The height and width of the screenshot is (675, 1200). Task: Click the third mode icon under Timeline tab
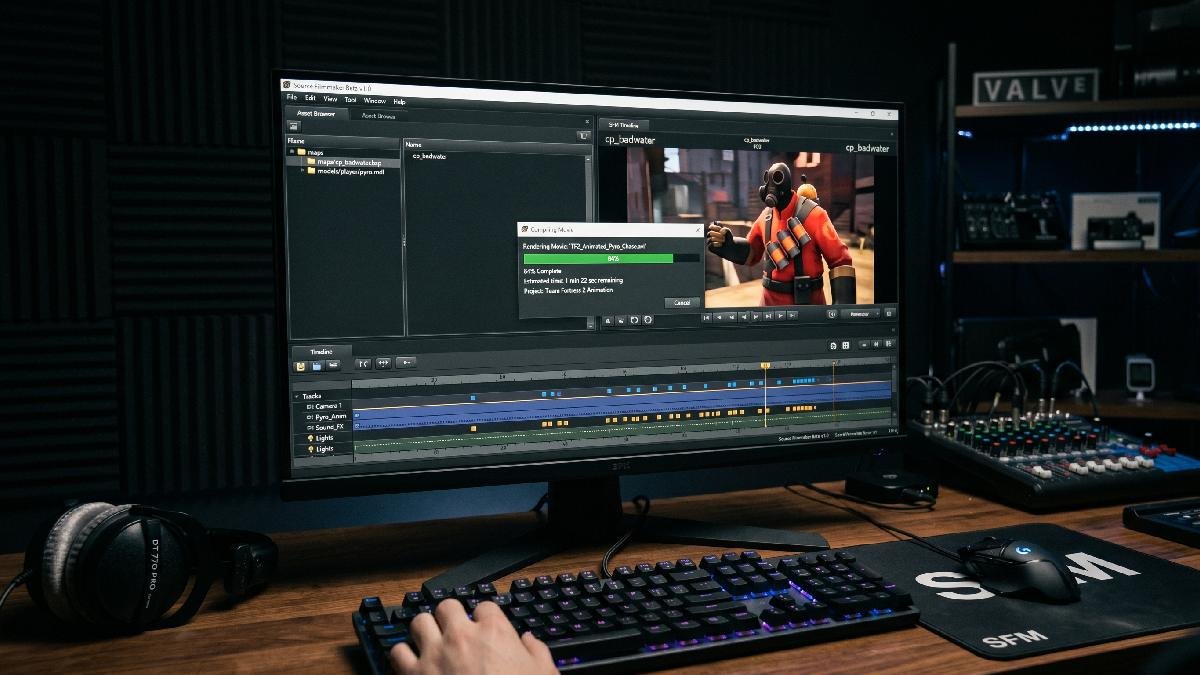pos(333,365)
